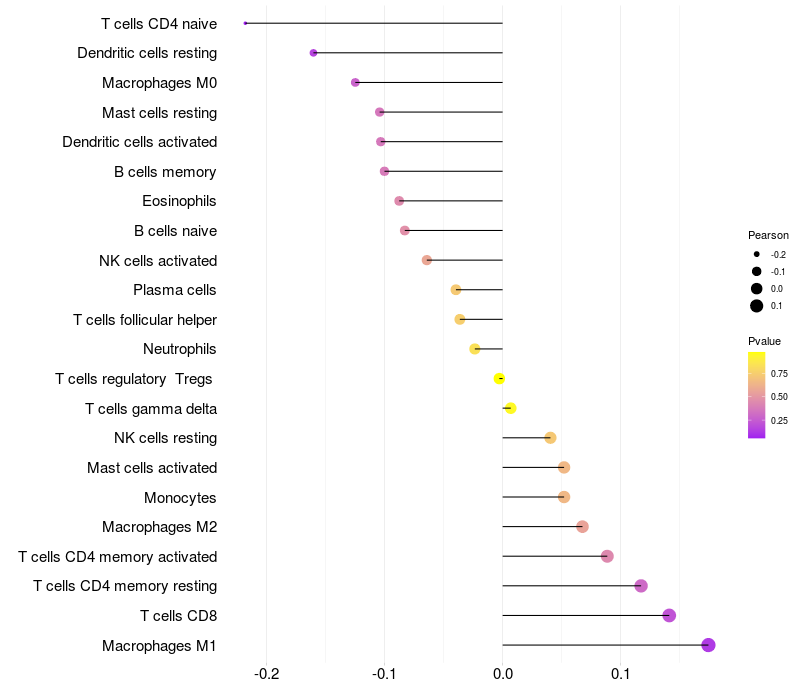Select the Pearson legend 0.0 circle
Screen dimensions: 800x700
pyautogui.click(x=757, y=289)
